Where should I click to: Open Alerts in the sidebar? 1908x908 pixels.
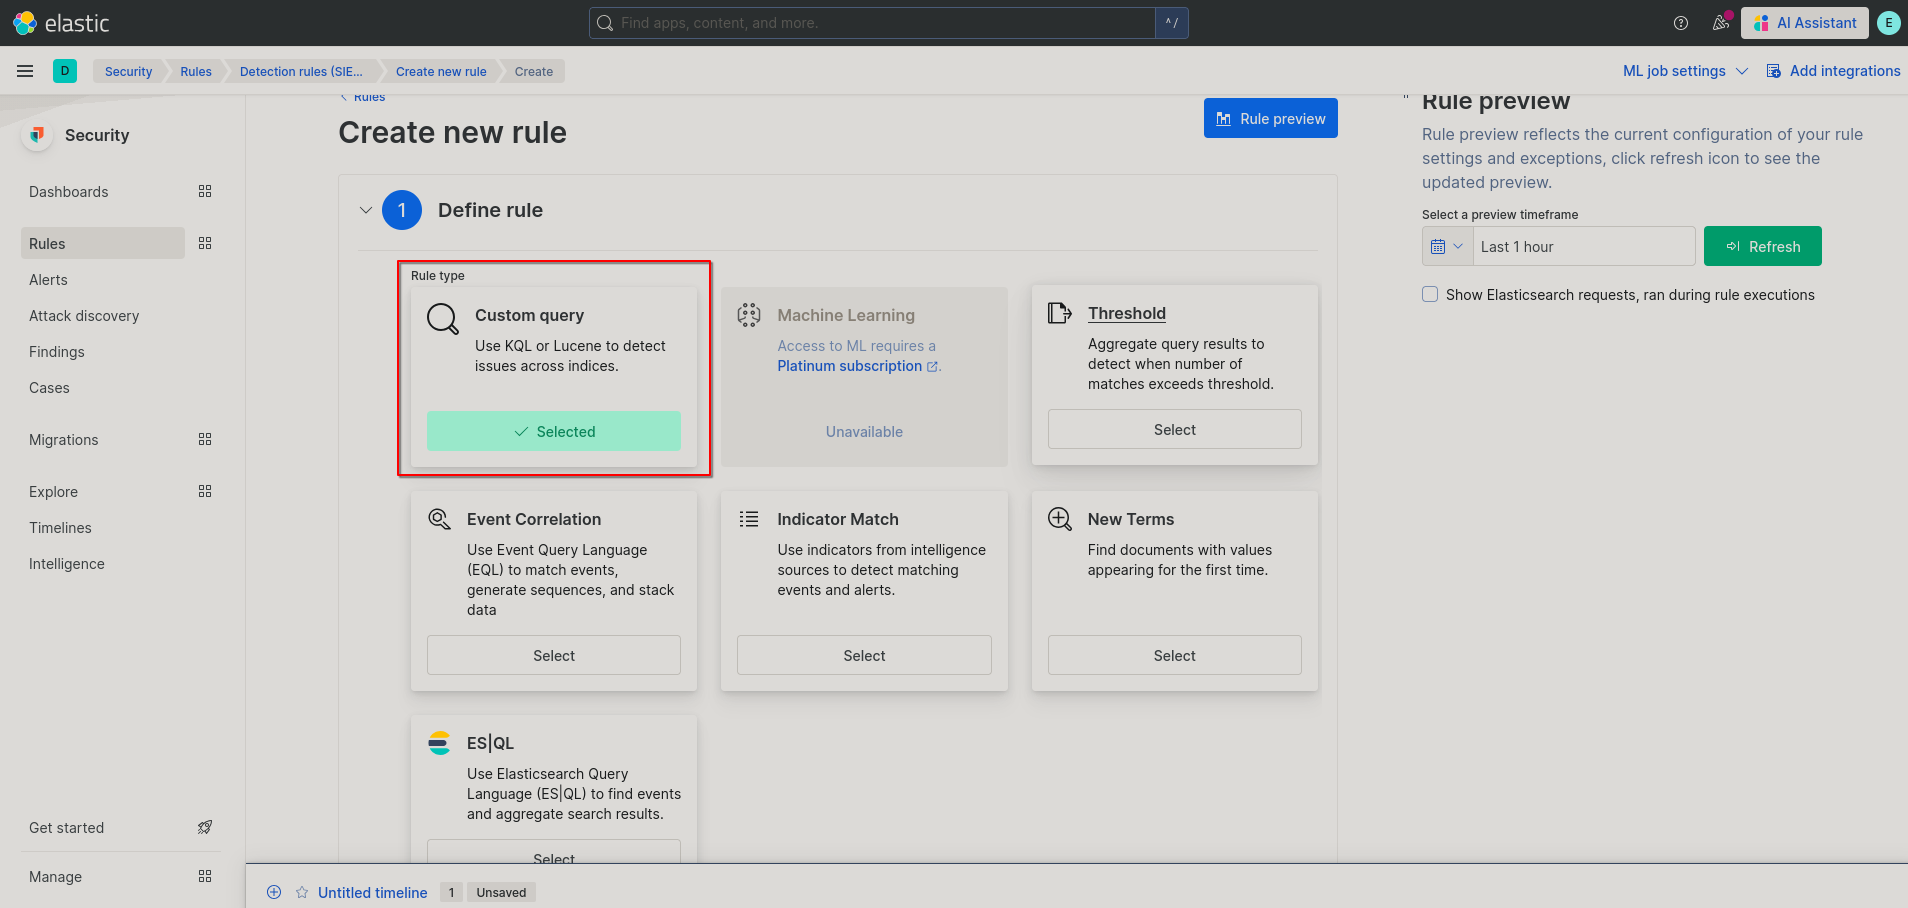48,279
